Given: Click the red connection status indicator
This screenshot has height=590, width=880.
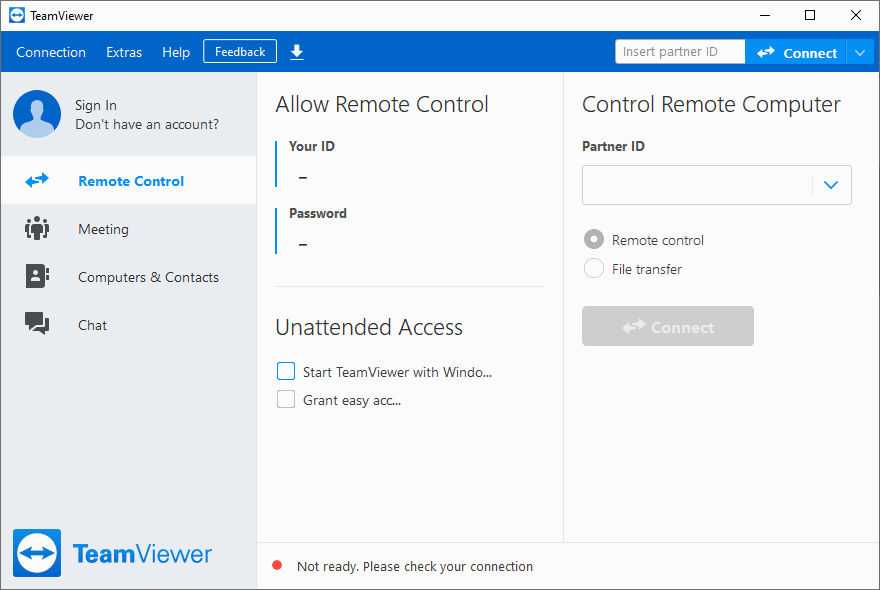Looking at the screenshot, I should click(277, 565).
